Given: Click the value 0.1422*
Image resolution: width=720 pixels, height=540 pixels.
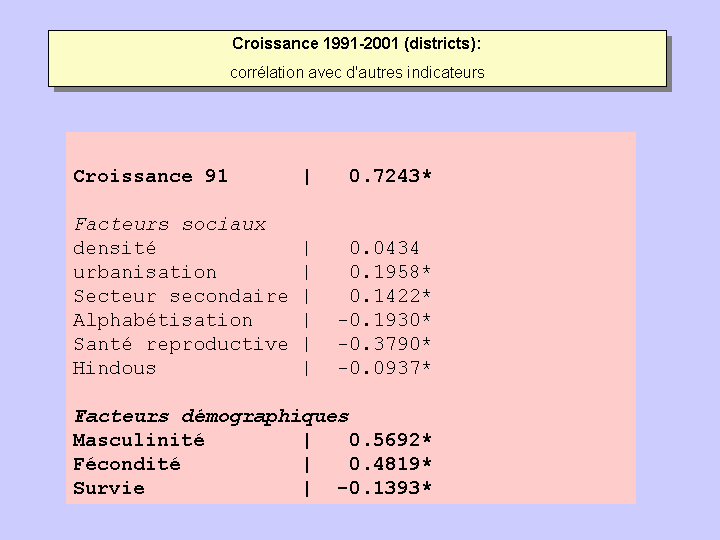Looking at the screenshot, I should click(390, 297).
